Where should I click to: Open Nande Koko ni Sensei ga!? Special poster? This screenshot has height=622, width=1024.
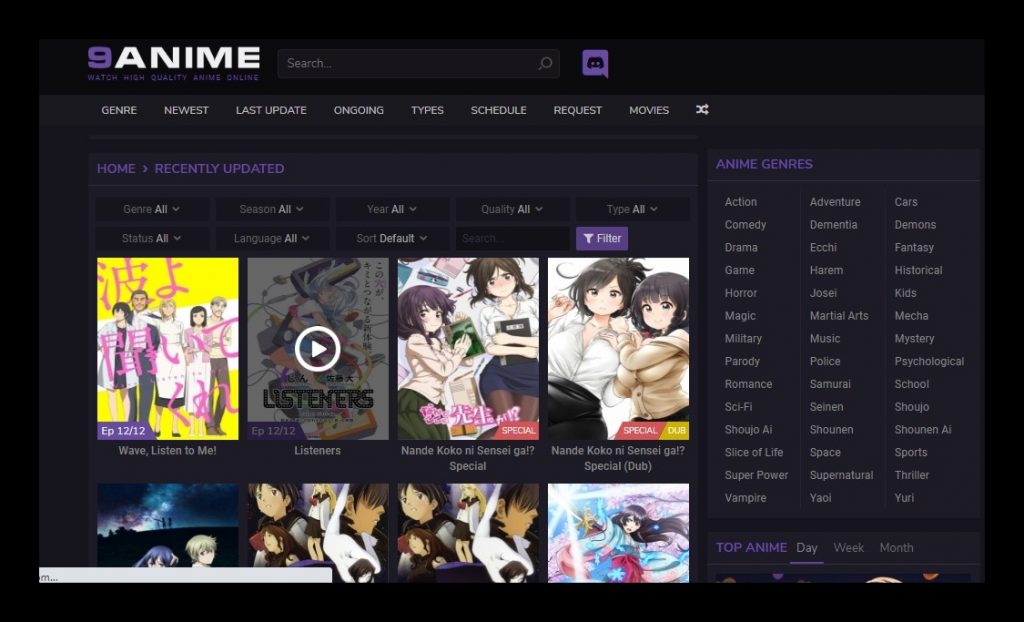(x=468, y=348)
